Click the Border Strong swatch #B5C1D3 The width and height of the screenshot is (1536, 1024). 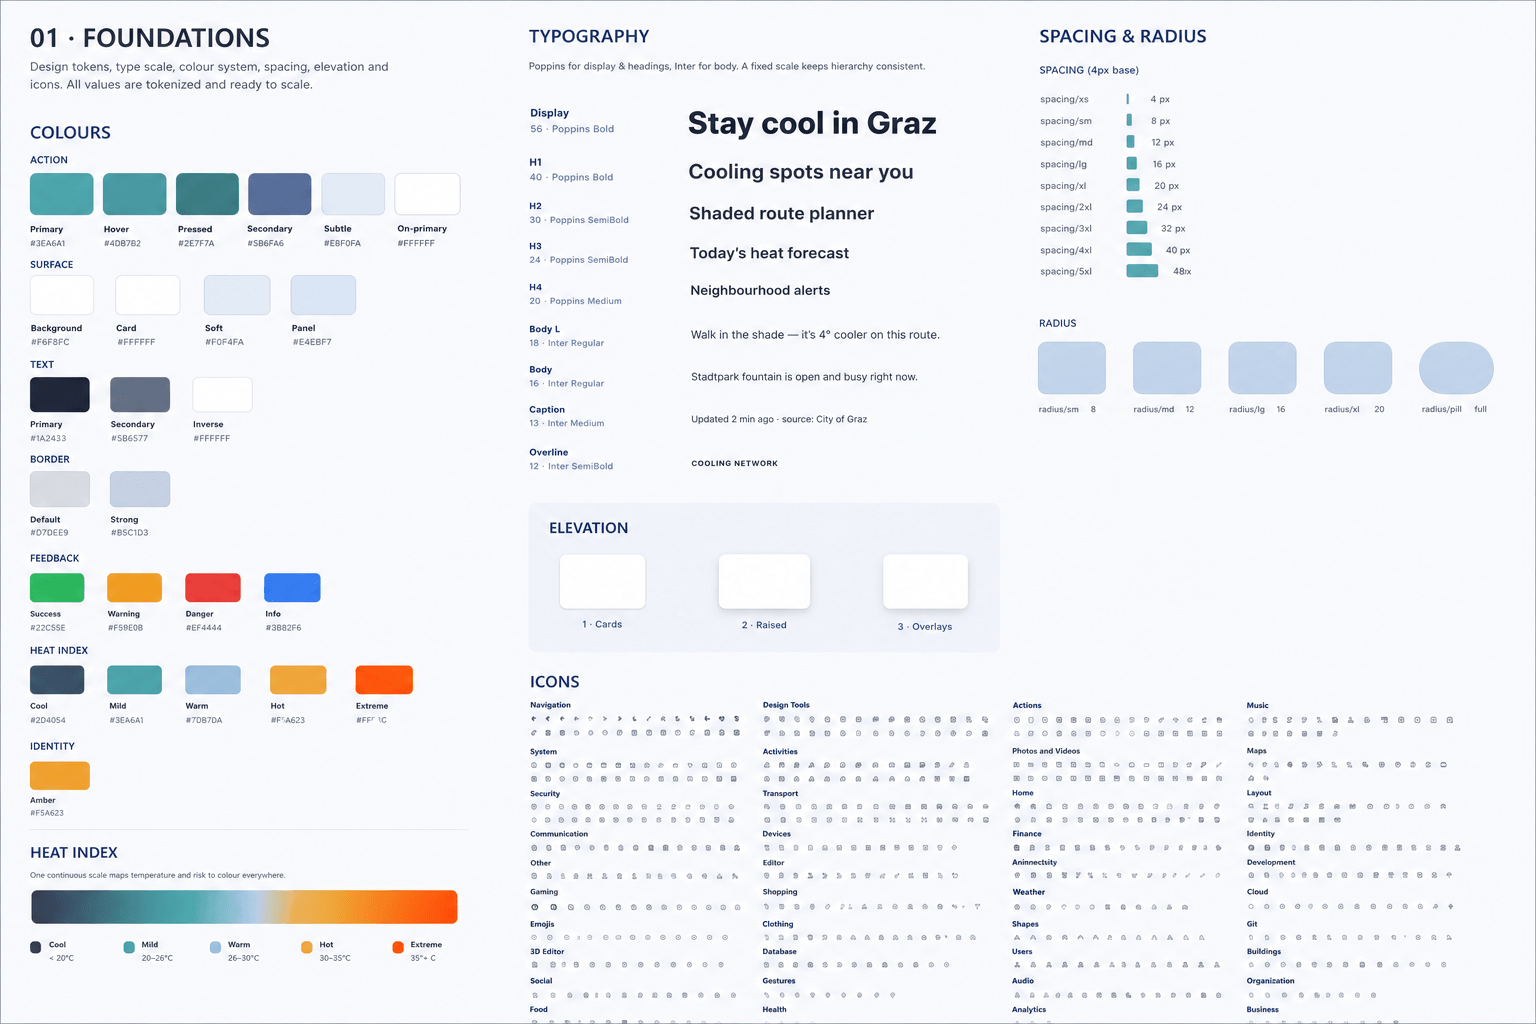(140, 489)
